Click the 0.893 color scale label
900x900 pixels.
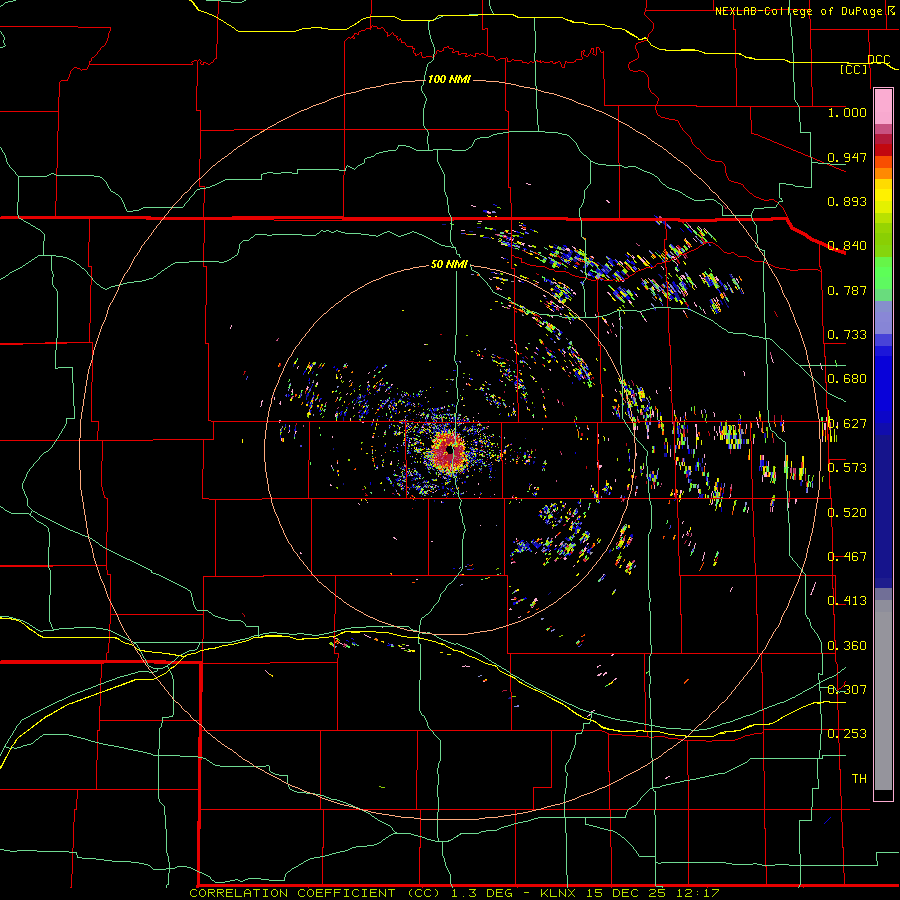(x=847, y=201)
